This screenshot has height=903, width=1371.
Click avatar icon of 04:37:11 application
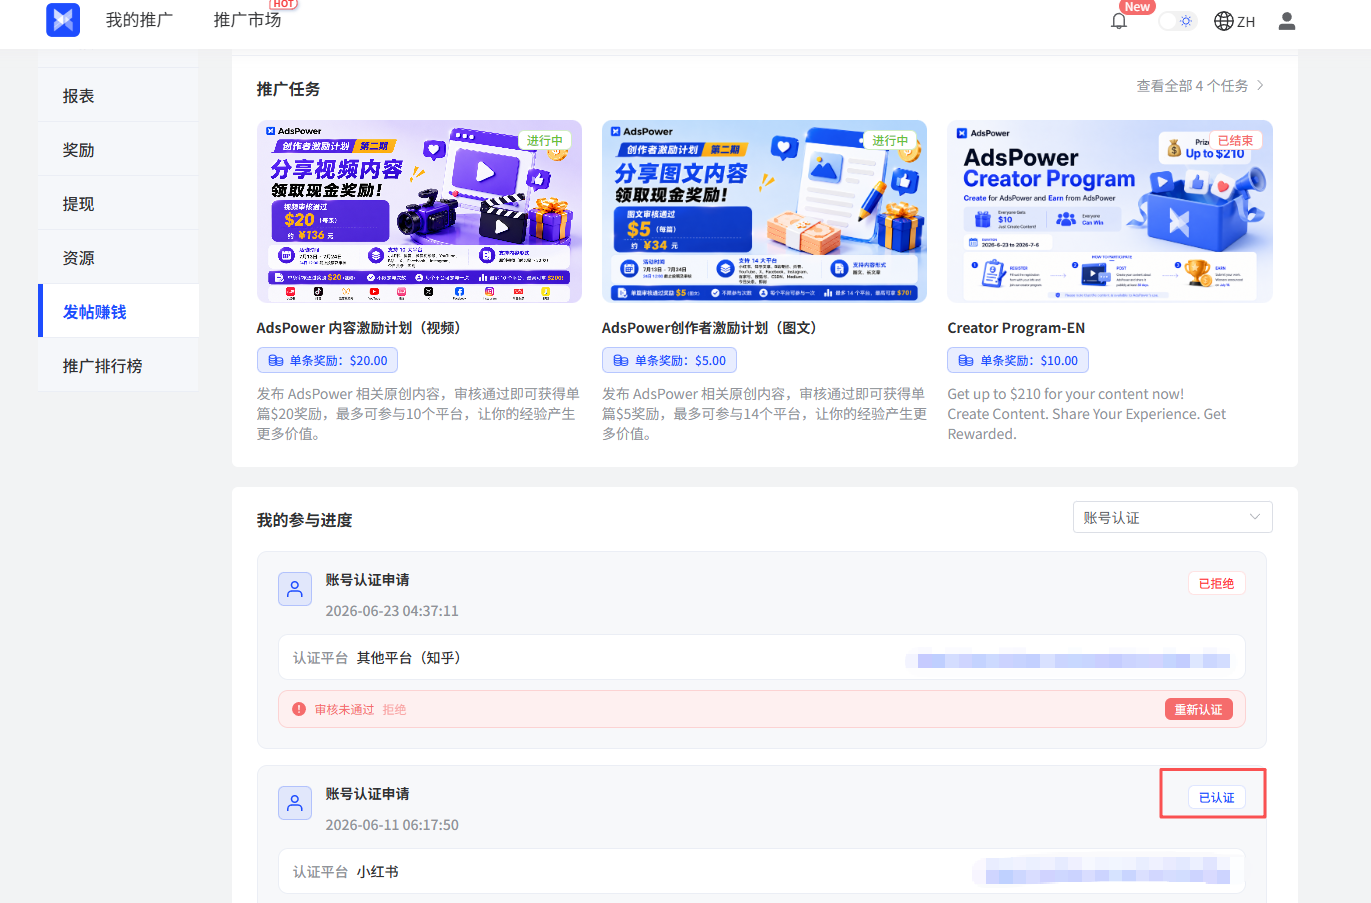[295, 589]
